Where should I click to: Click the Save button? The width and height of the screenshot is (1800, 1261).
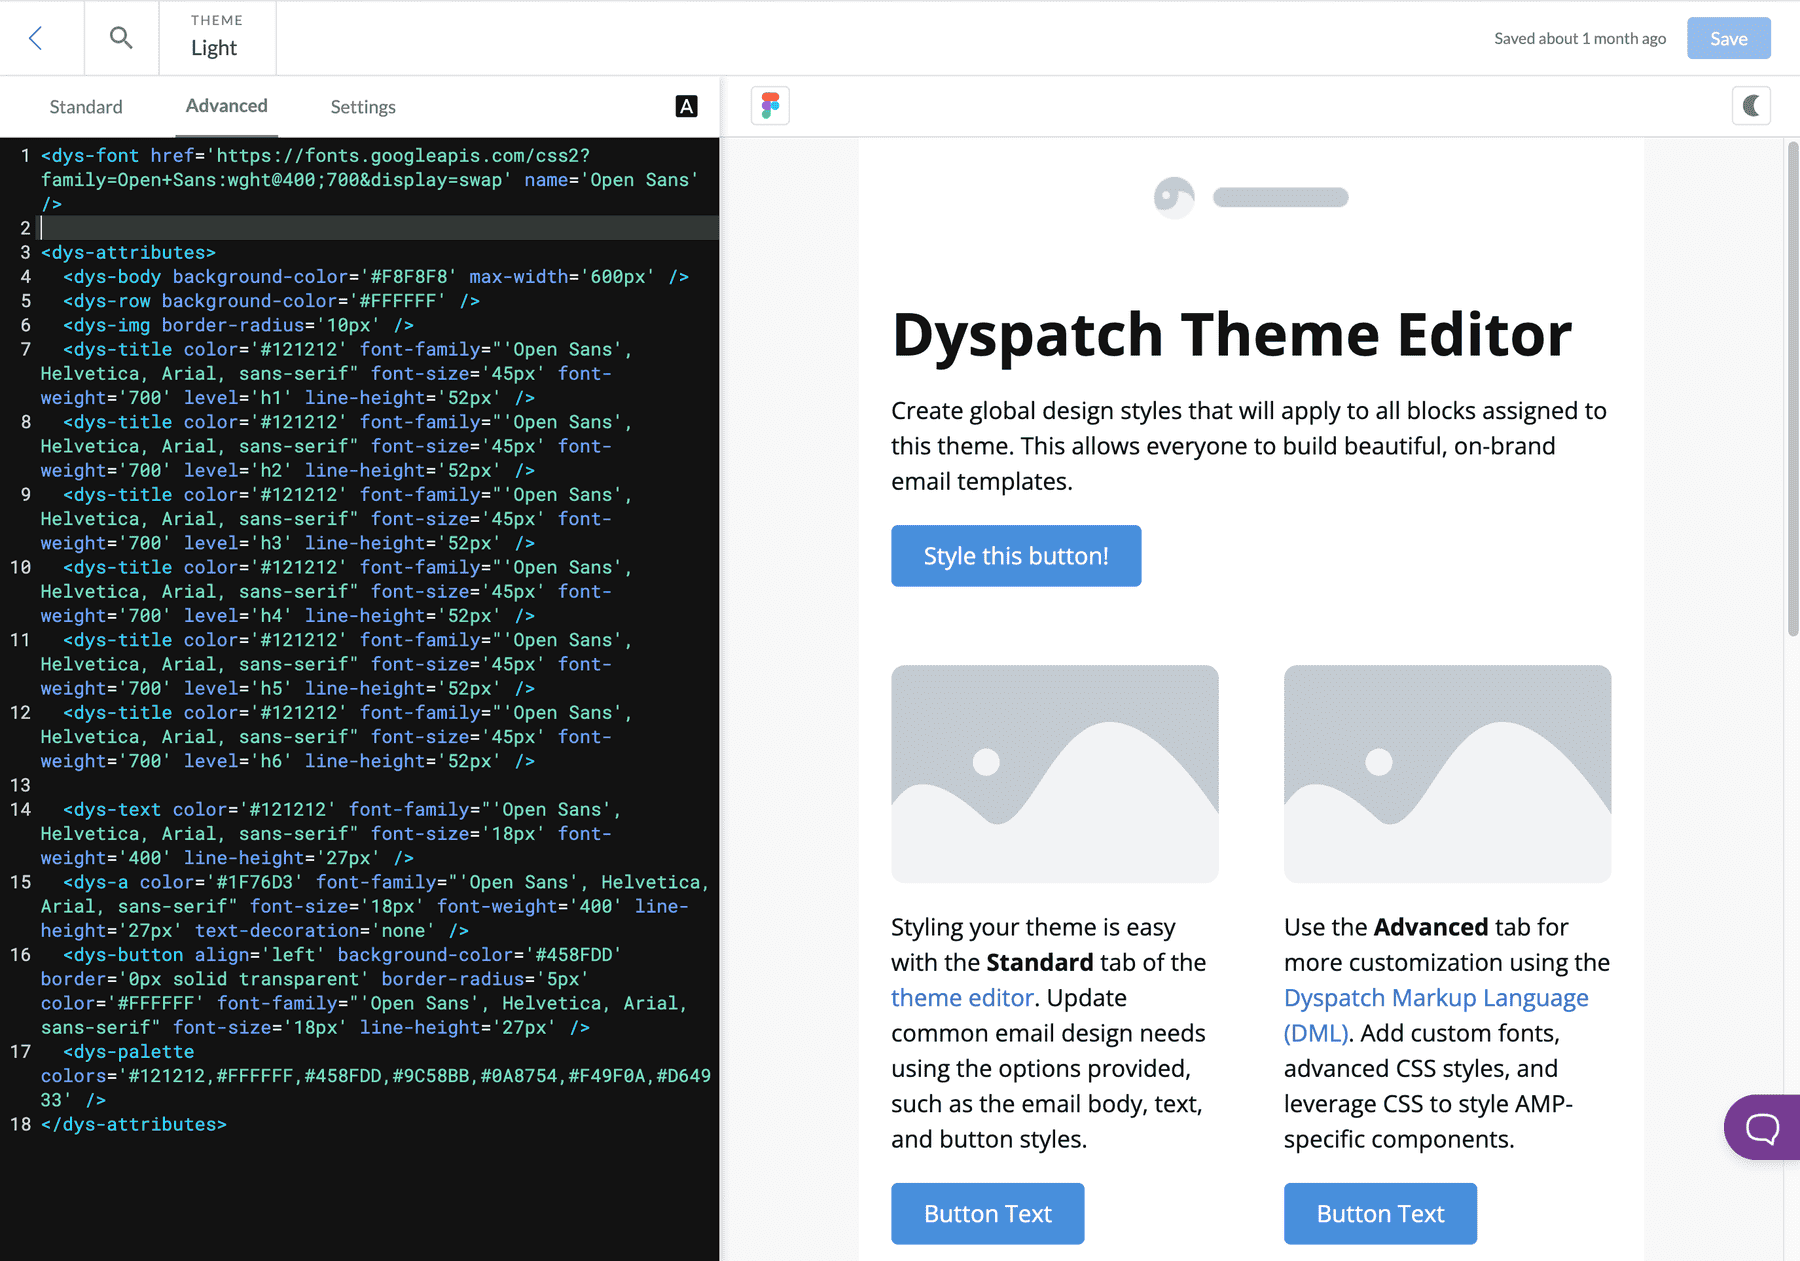(x=1728, y=38)
